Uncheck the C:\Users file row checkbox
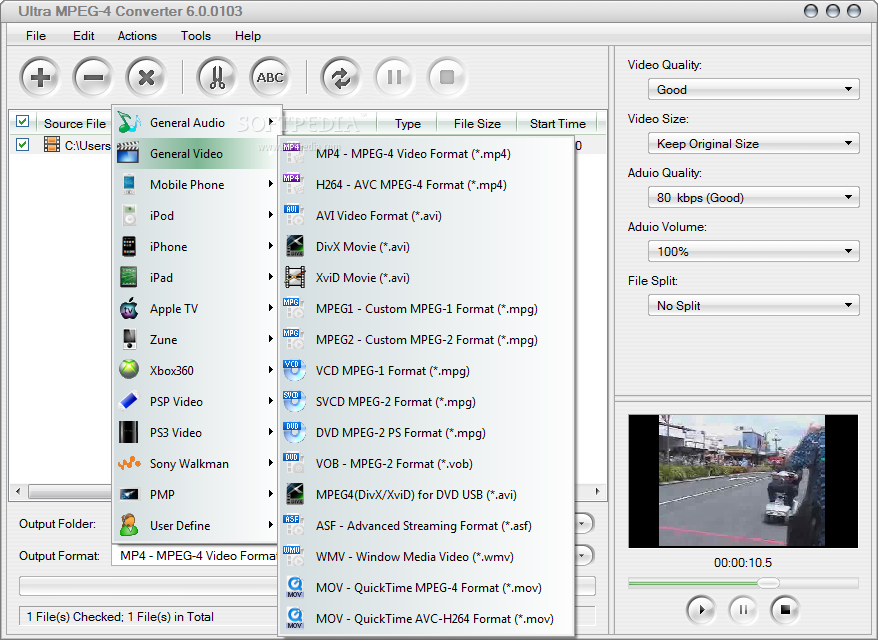 point(22,144)
